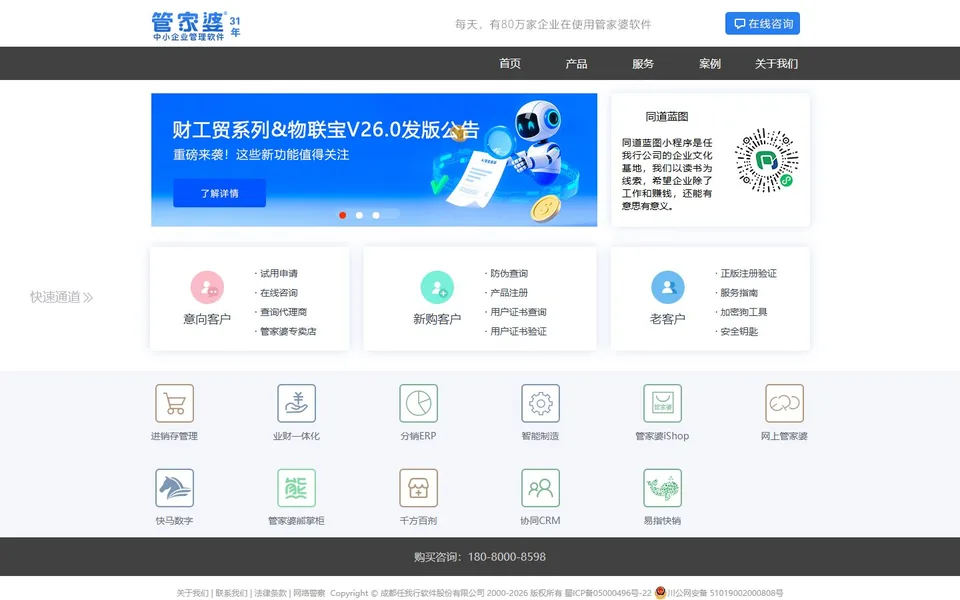Open the 安全钥匙 link
This screenshot has height=600, width=960.
(739, 331)
